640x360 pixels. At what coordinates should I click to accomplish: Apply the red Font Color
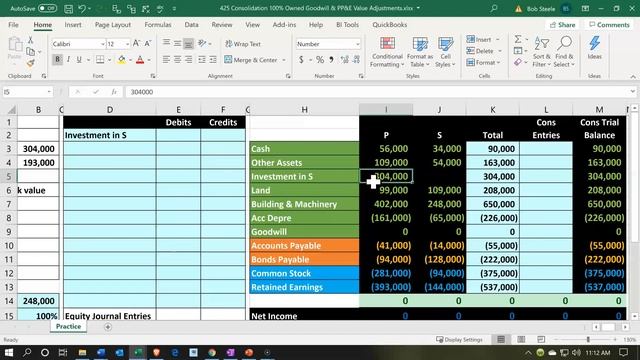click(140, 60)
